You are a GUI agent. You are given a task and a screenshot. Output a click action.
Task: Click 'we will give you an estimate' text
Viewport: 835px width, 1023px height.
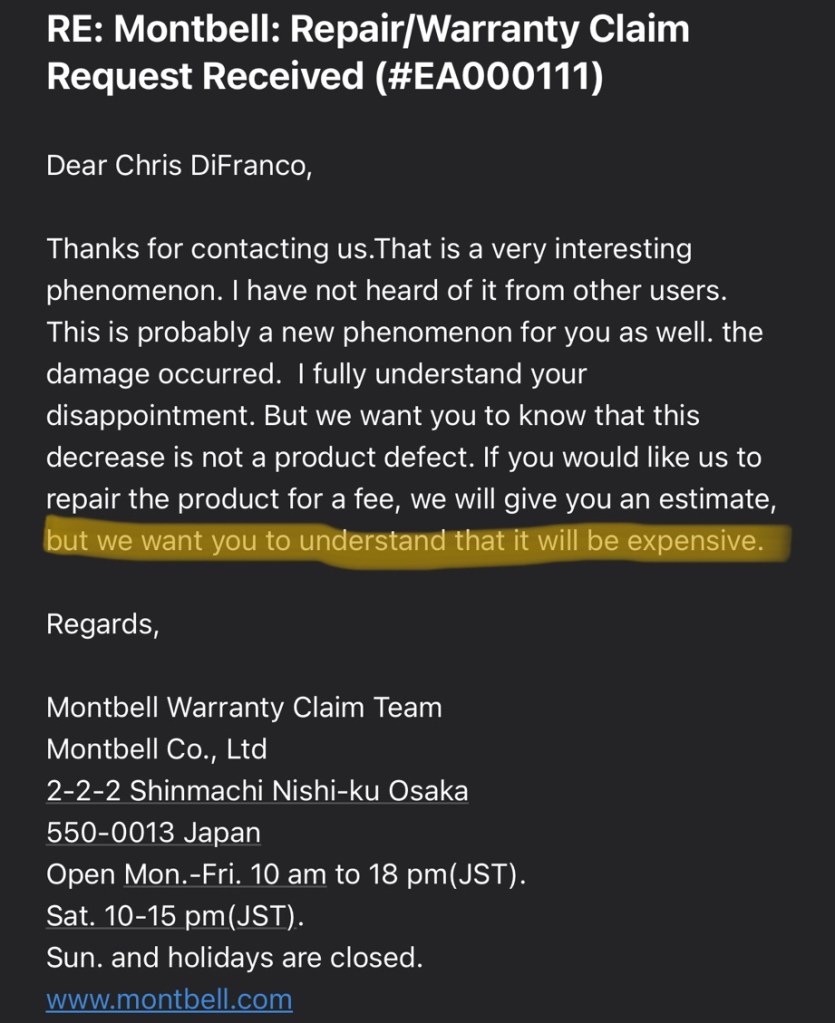[596, 499]
